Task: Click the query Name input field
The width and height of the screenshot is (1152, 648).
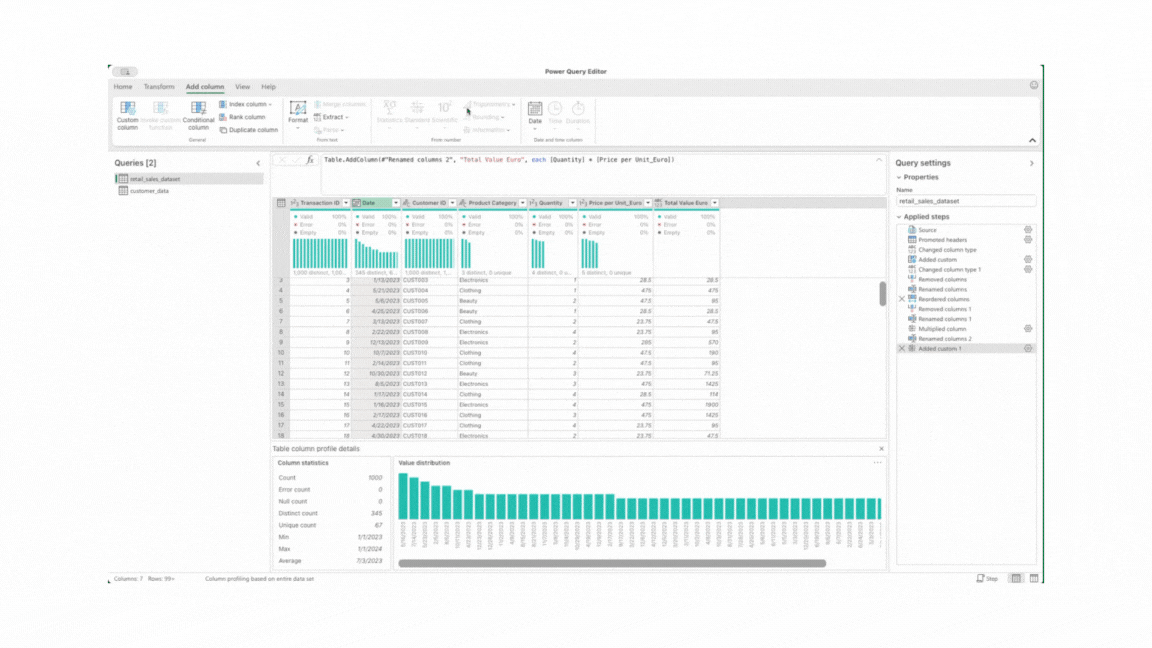Action: 965,201
